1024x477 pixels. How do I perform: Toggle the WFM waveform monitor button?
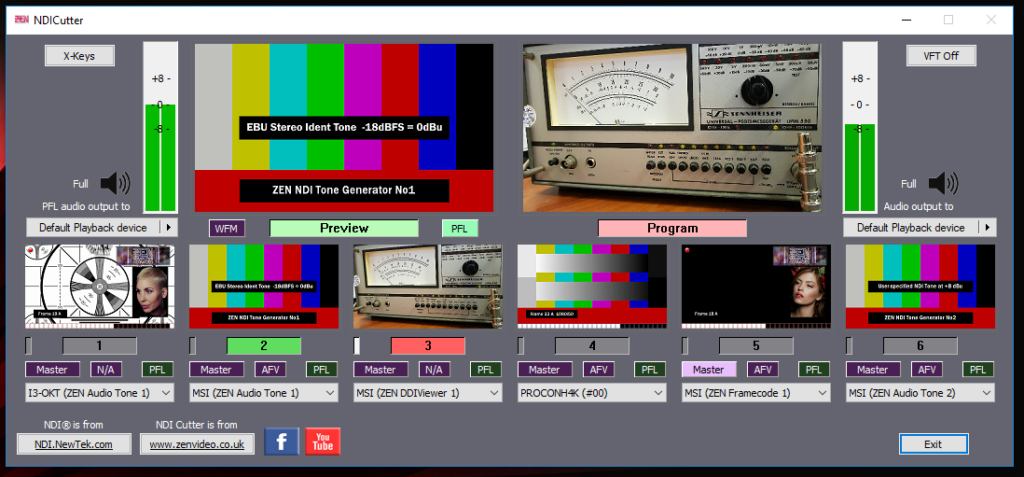pos(227,228)
